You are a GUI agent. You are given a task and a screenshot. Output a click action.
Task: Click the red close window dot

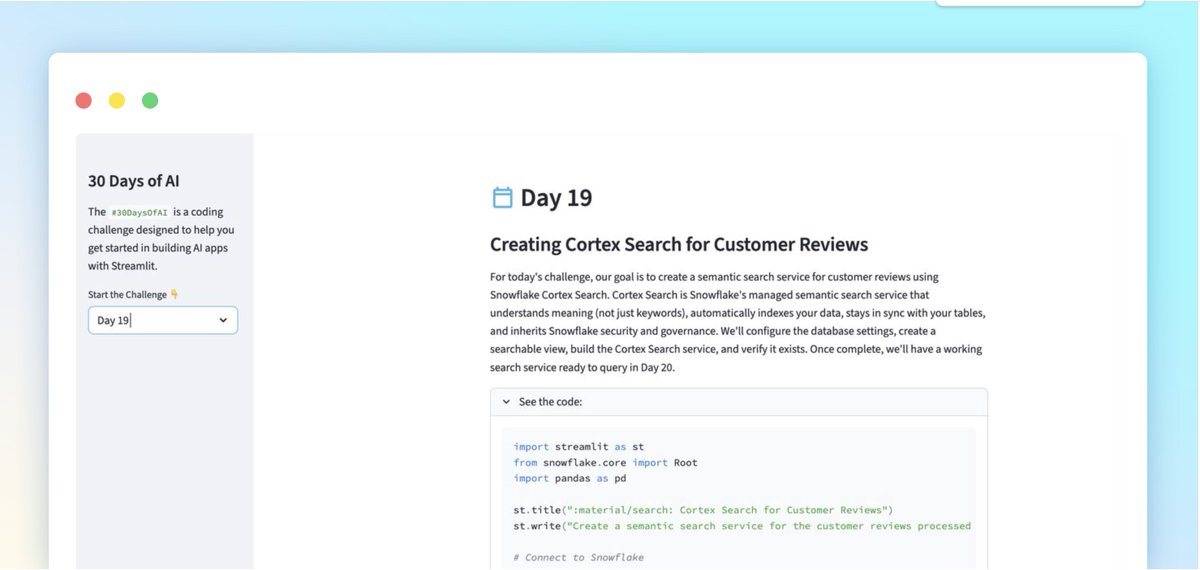pyautogui.click(x=84, y=100)
